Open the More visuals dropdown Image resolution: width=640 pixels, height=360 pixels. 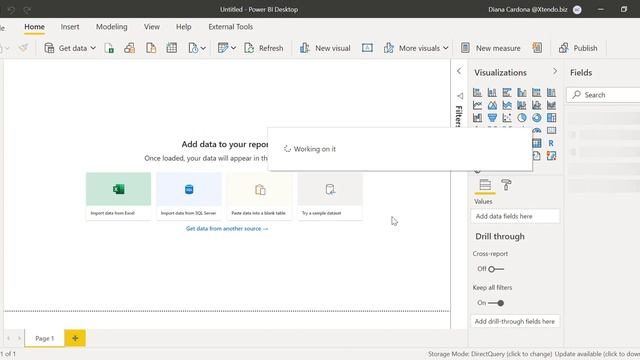tap(416, 48)
